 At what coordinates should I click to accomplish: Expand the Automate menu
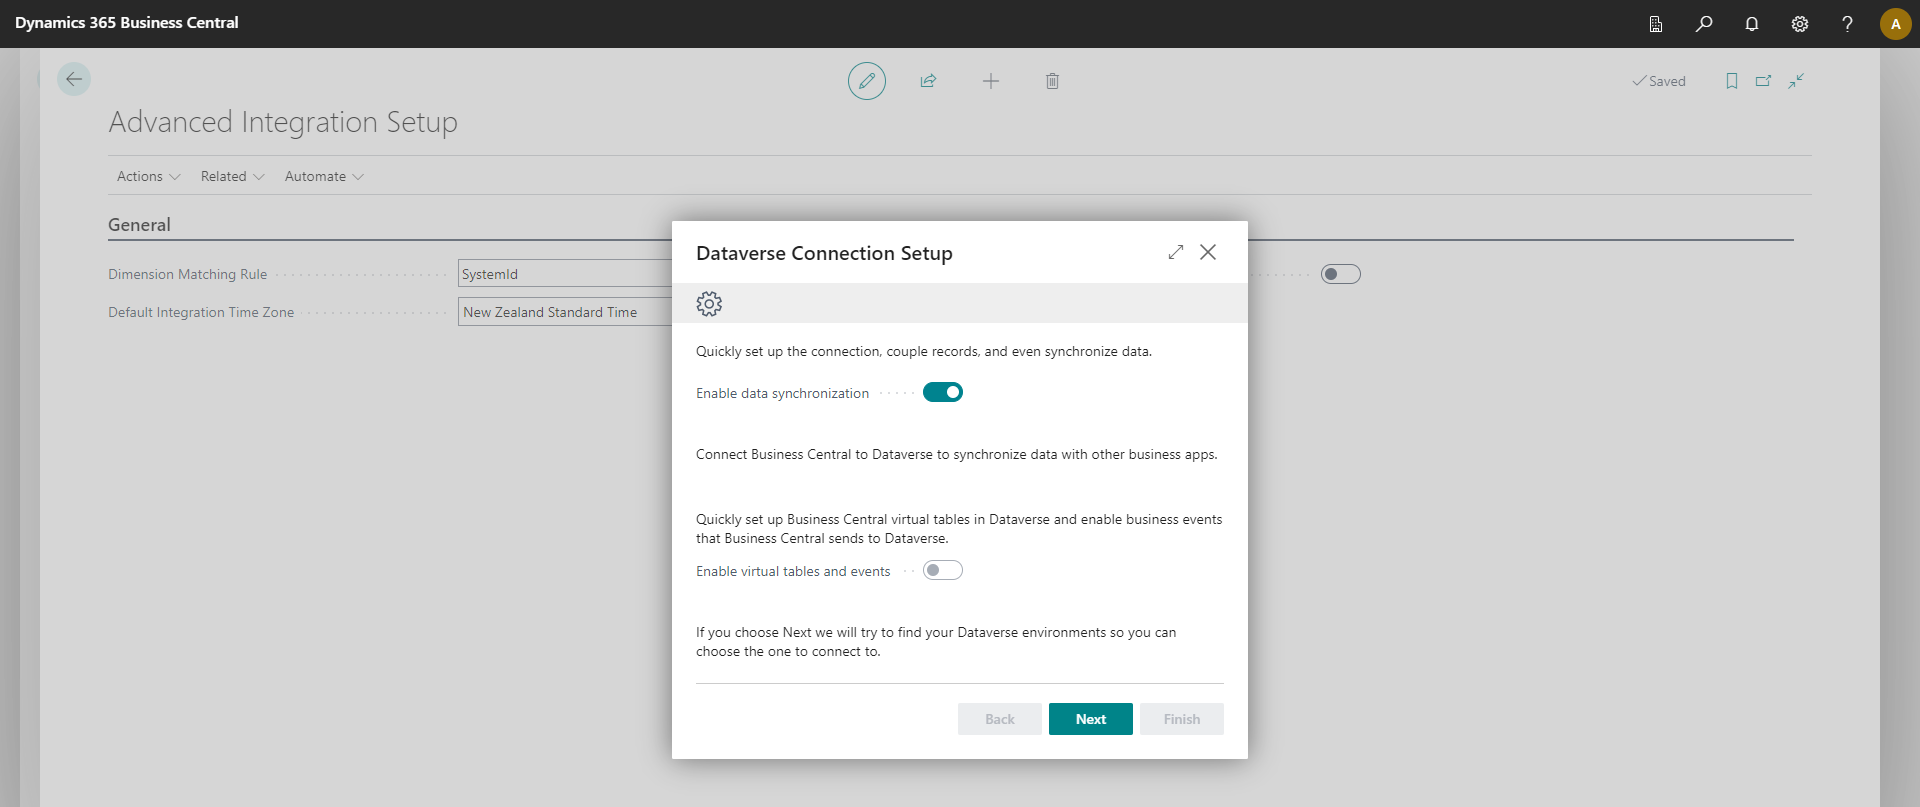pos(324,176)
